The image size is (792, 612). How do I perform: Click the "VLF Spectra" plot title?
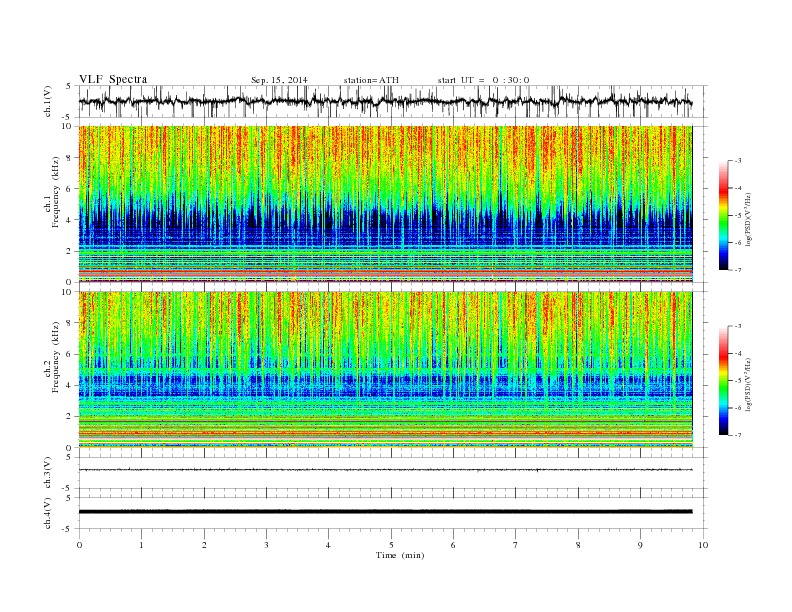click(x=113, y=79)
